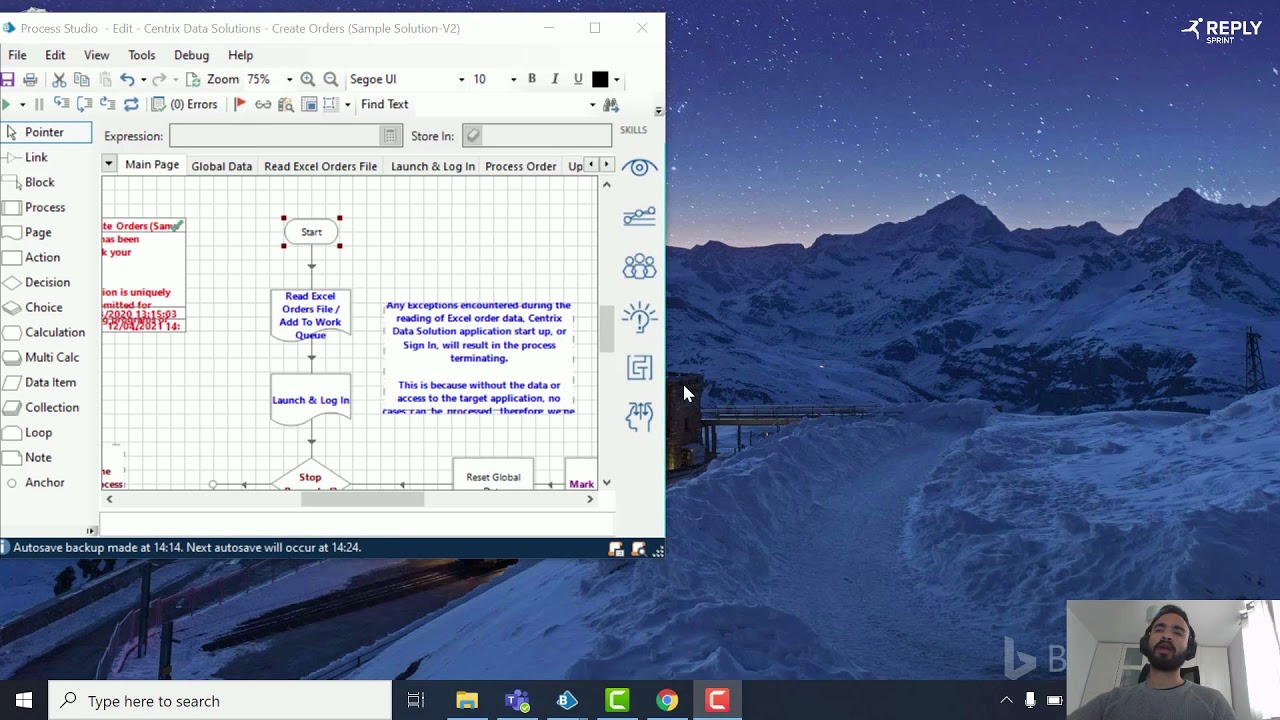Select the Anchor stage tool
Viewport: 1280px width, 720px height.
point(45,482)
